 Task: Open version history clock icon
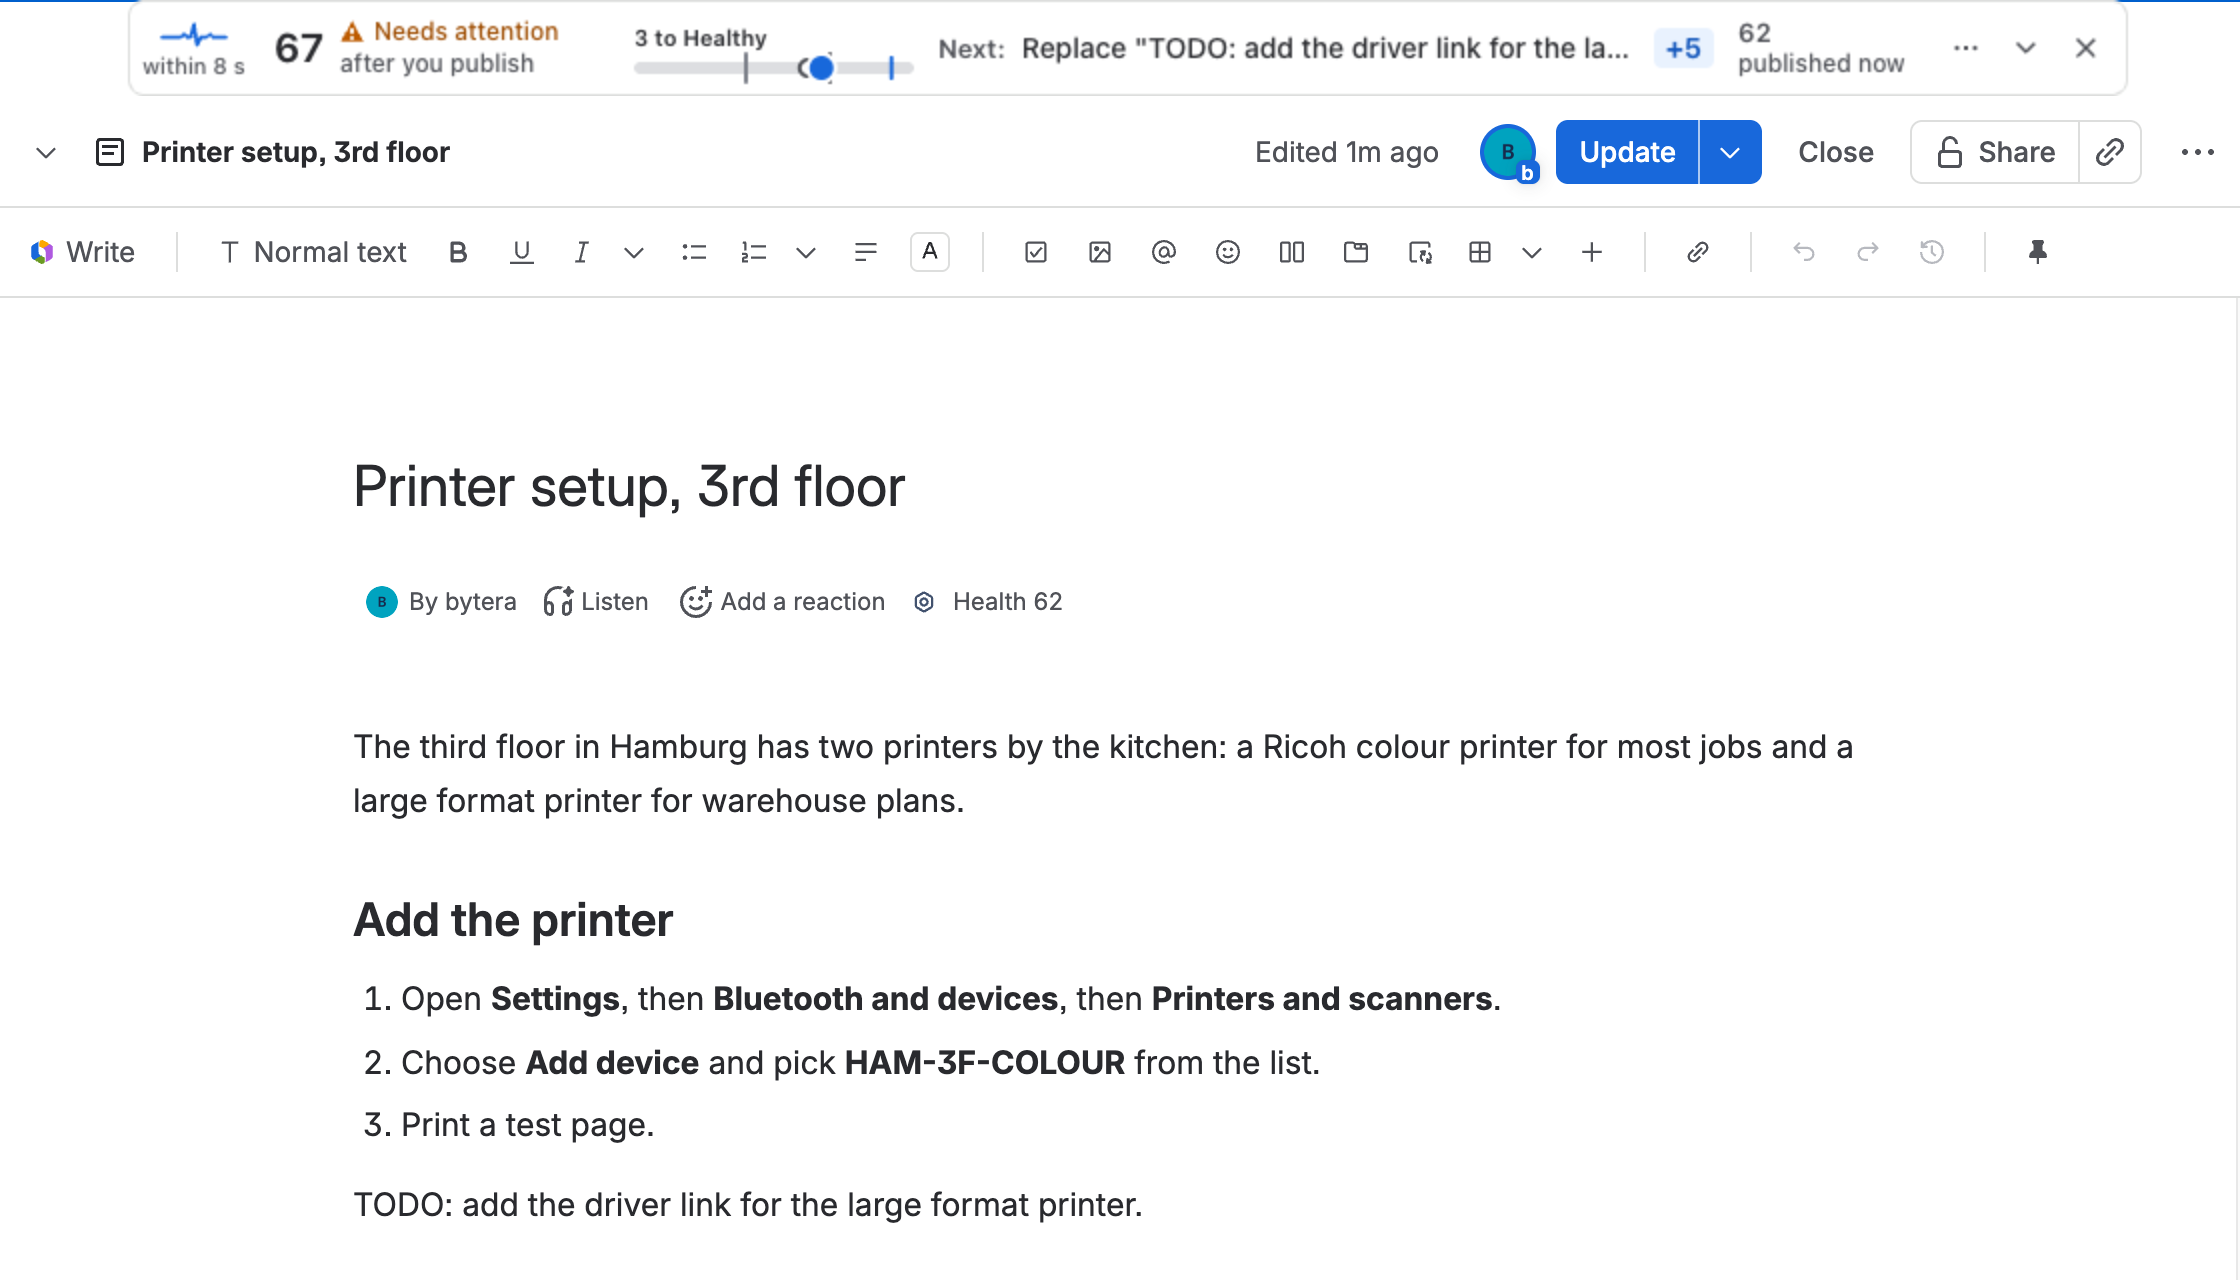click(1932, 252)
